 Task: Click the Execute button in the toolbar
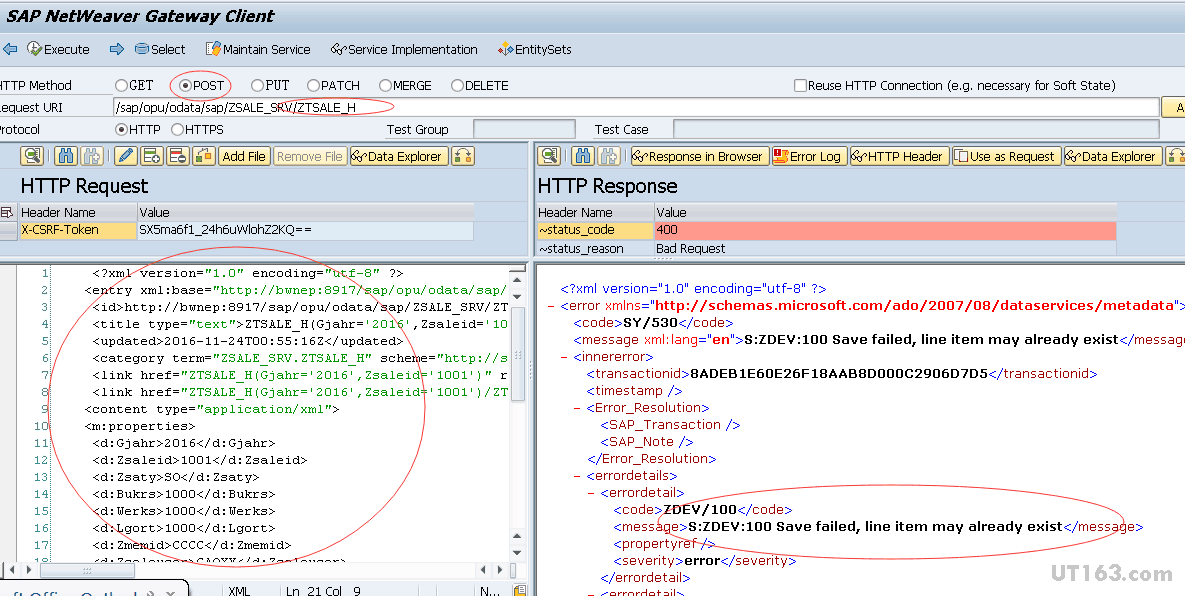(x=58, y=49)
